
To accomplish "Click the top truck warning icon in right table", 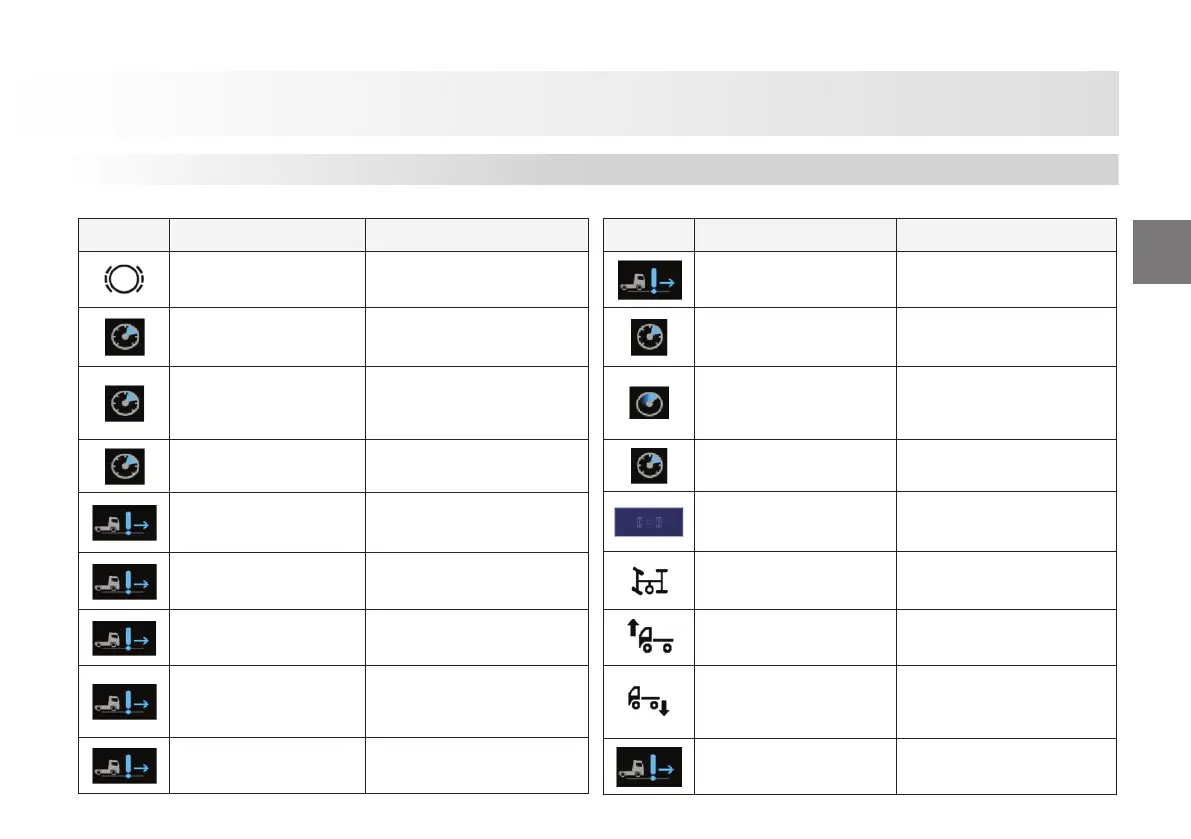I will [x=649, y=279].
